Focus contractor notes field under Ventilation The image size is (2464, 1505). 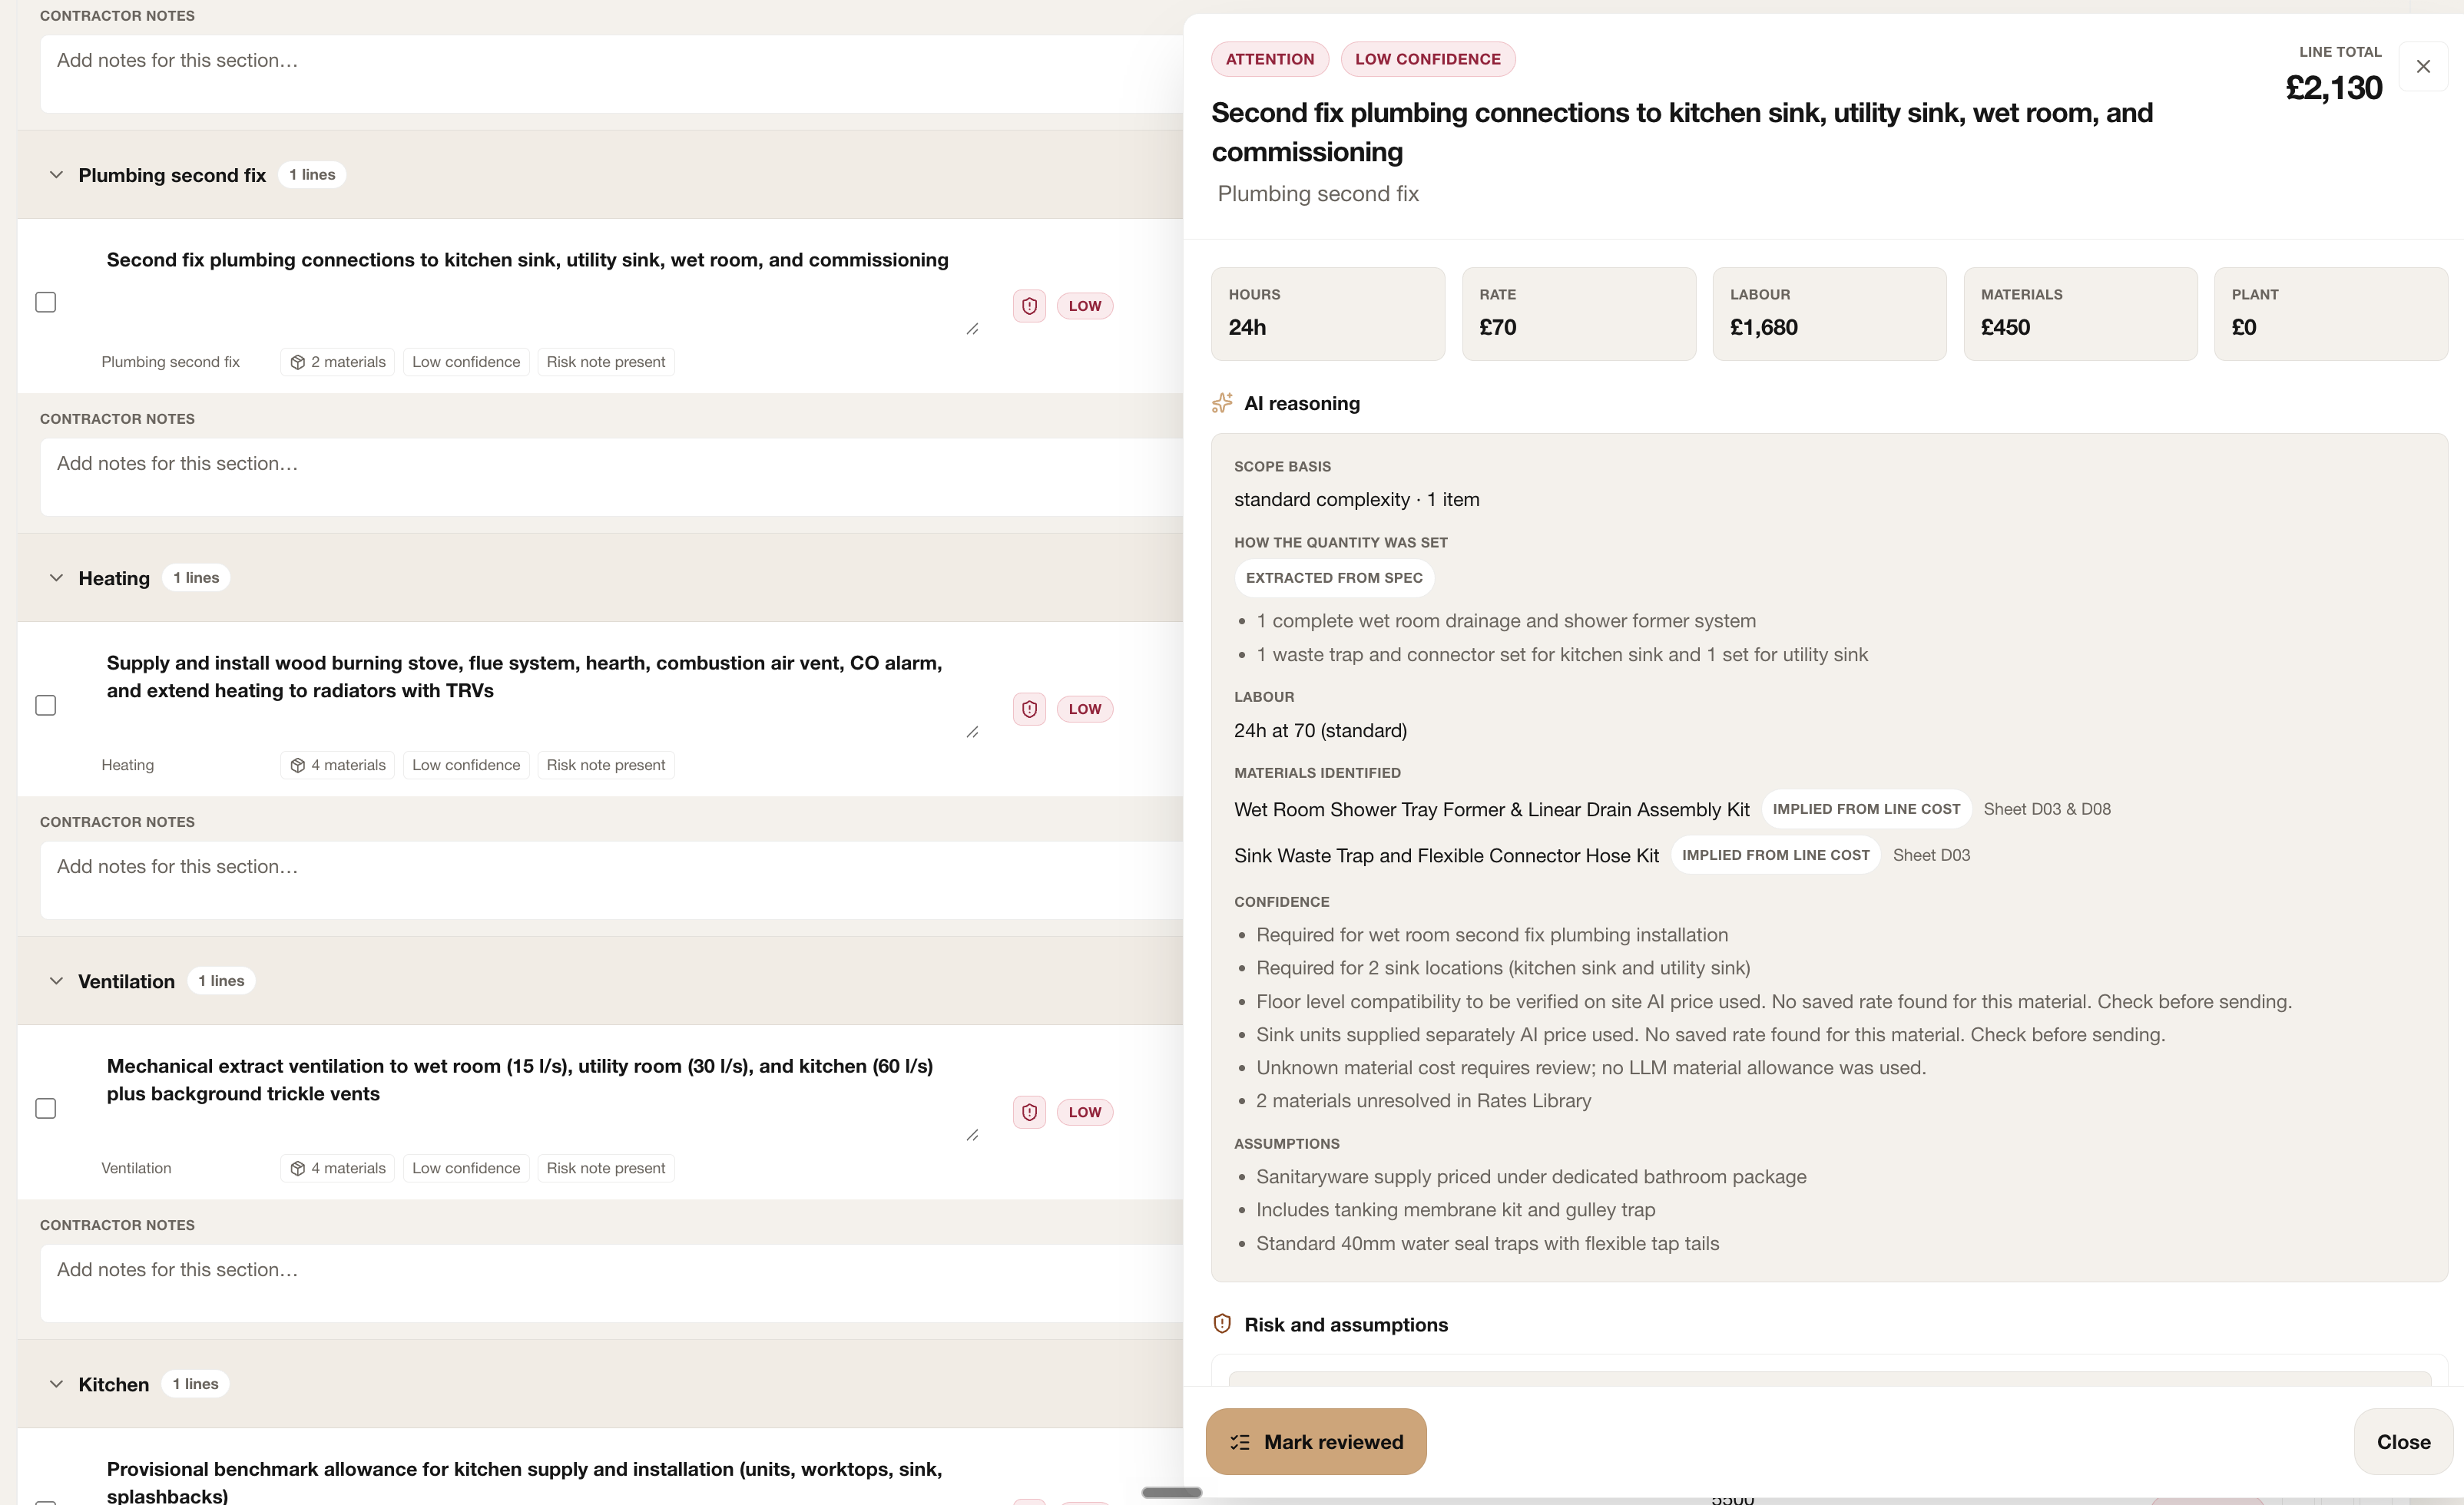[x=611, y=1283]
